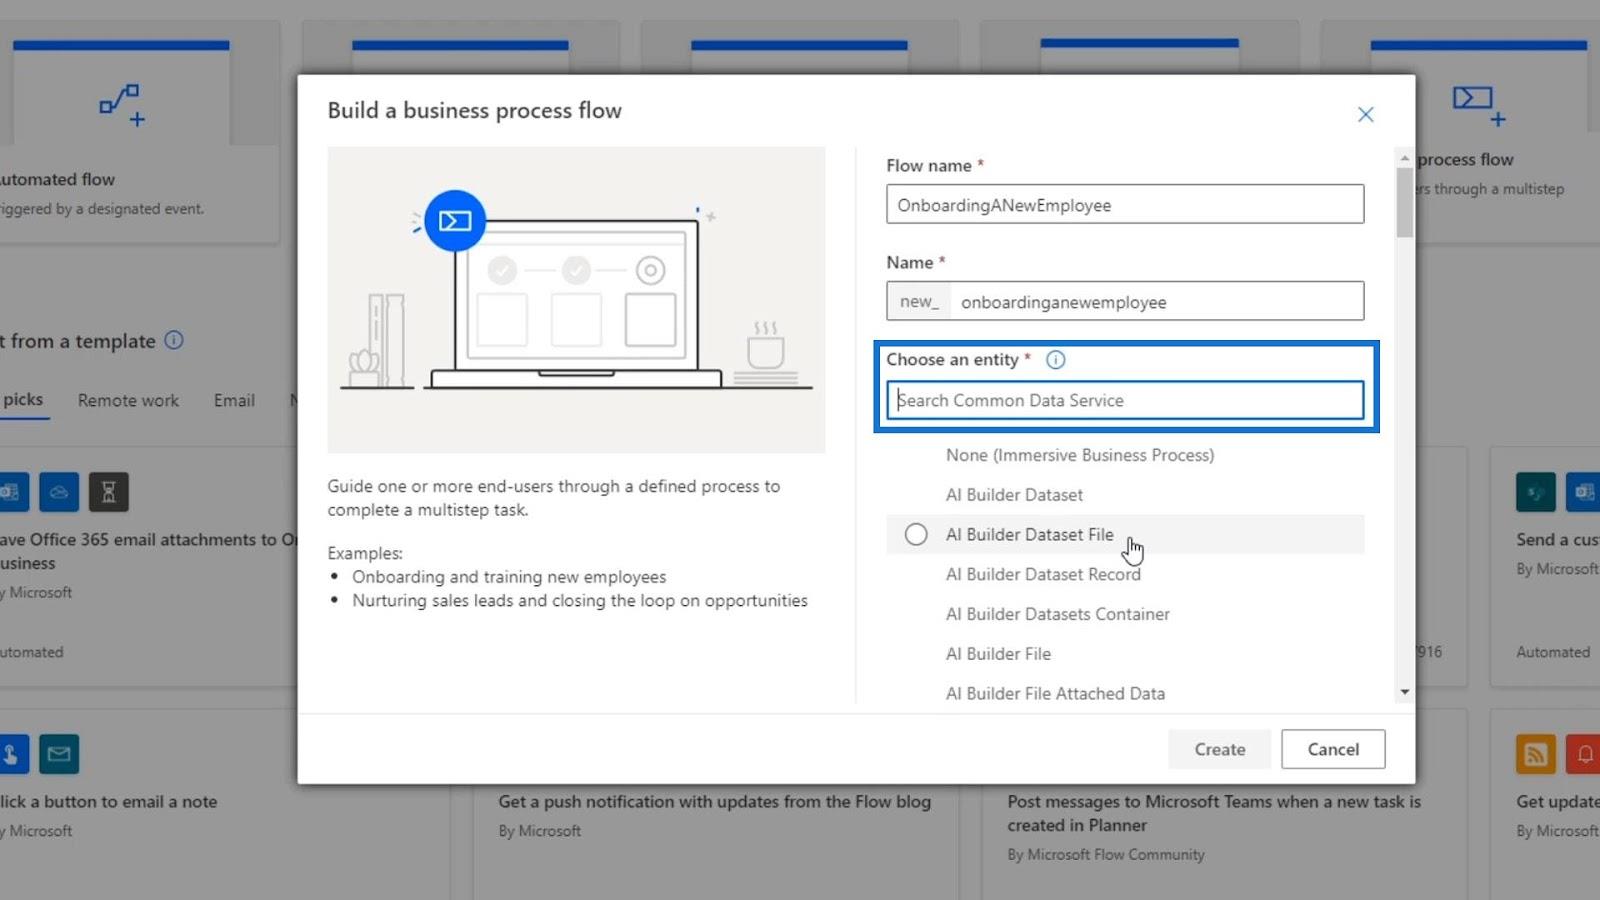Open Click a button to email a note template
1600x900 pixels.
[108, 801]
